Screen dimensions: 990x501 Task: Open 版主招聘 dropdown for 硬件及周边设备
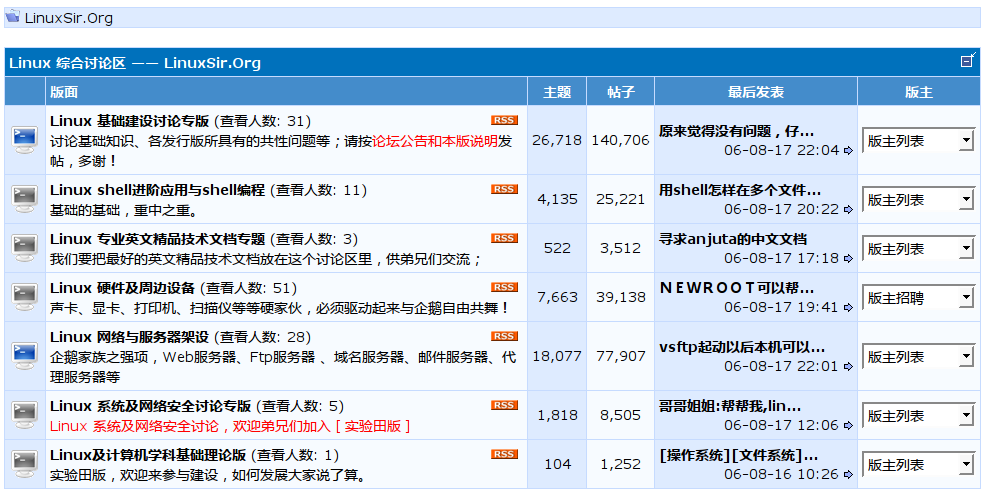[x=919, y=297]
